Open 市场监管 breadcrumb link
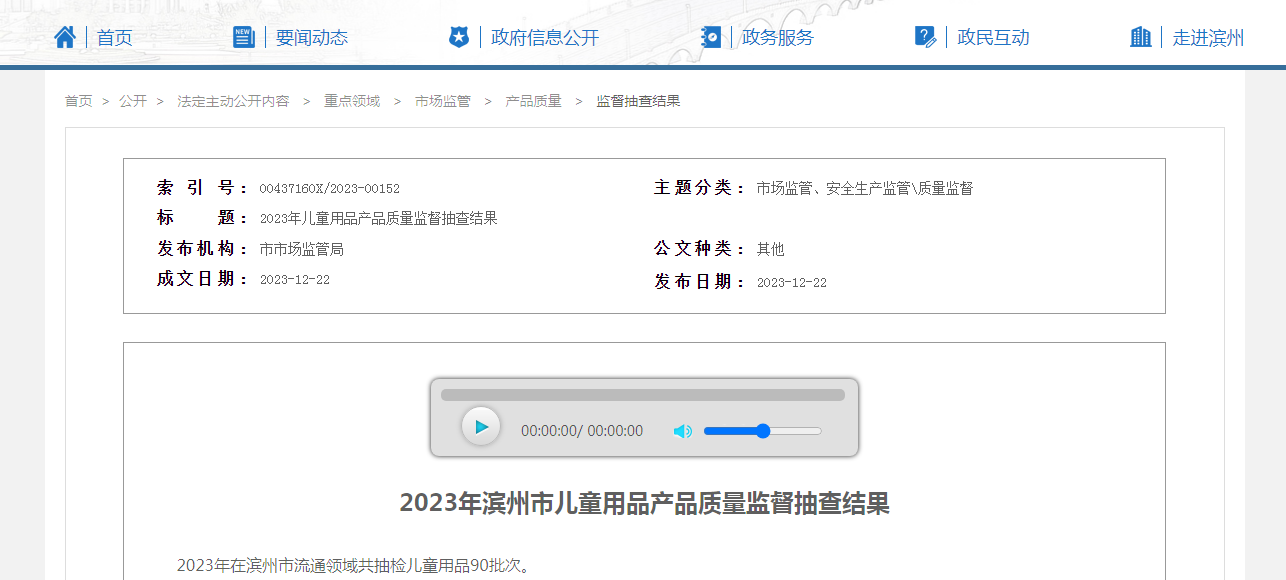The height and width of the screenshot is (580, 1286). click(x=443, y=101)
